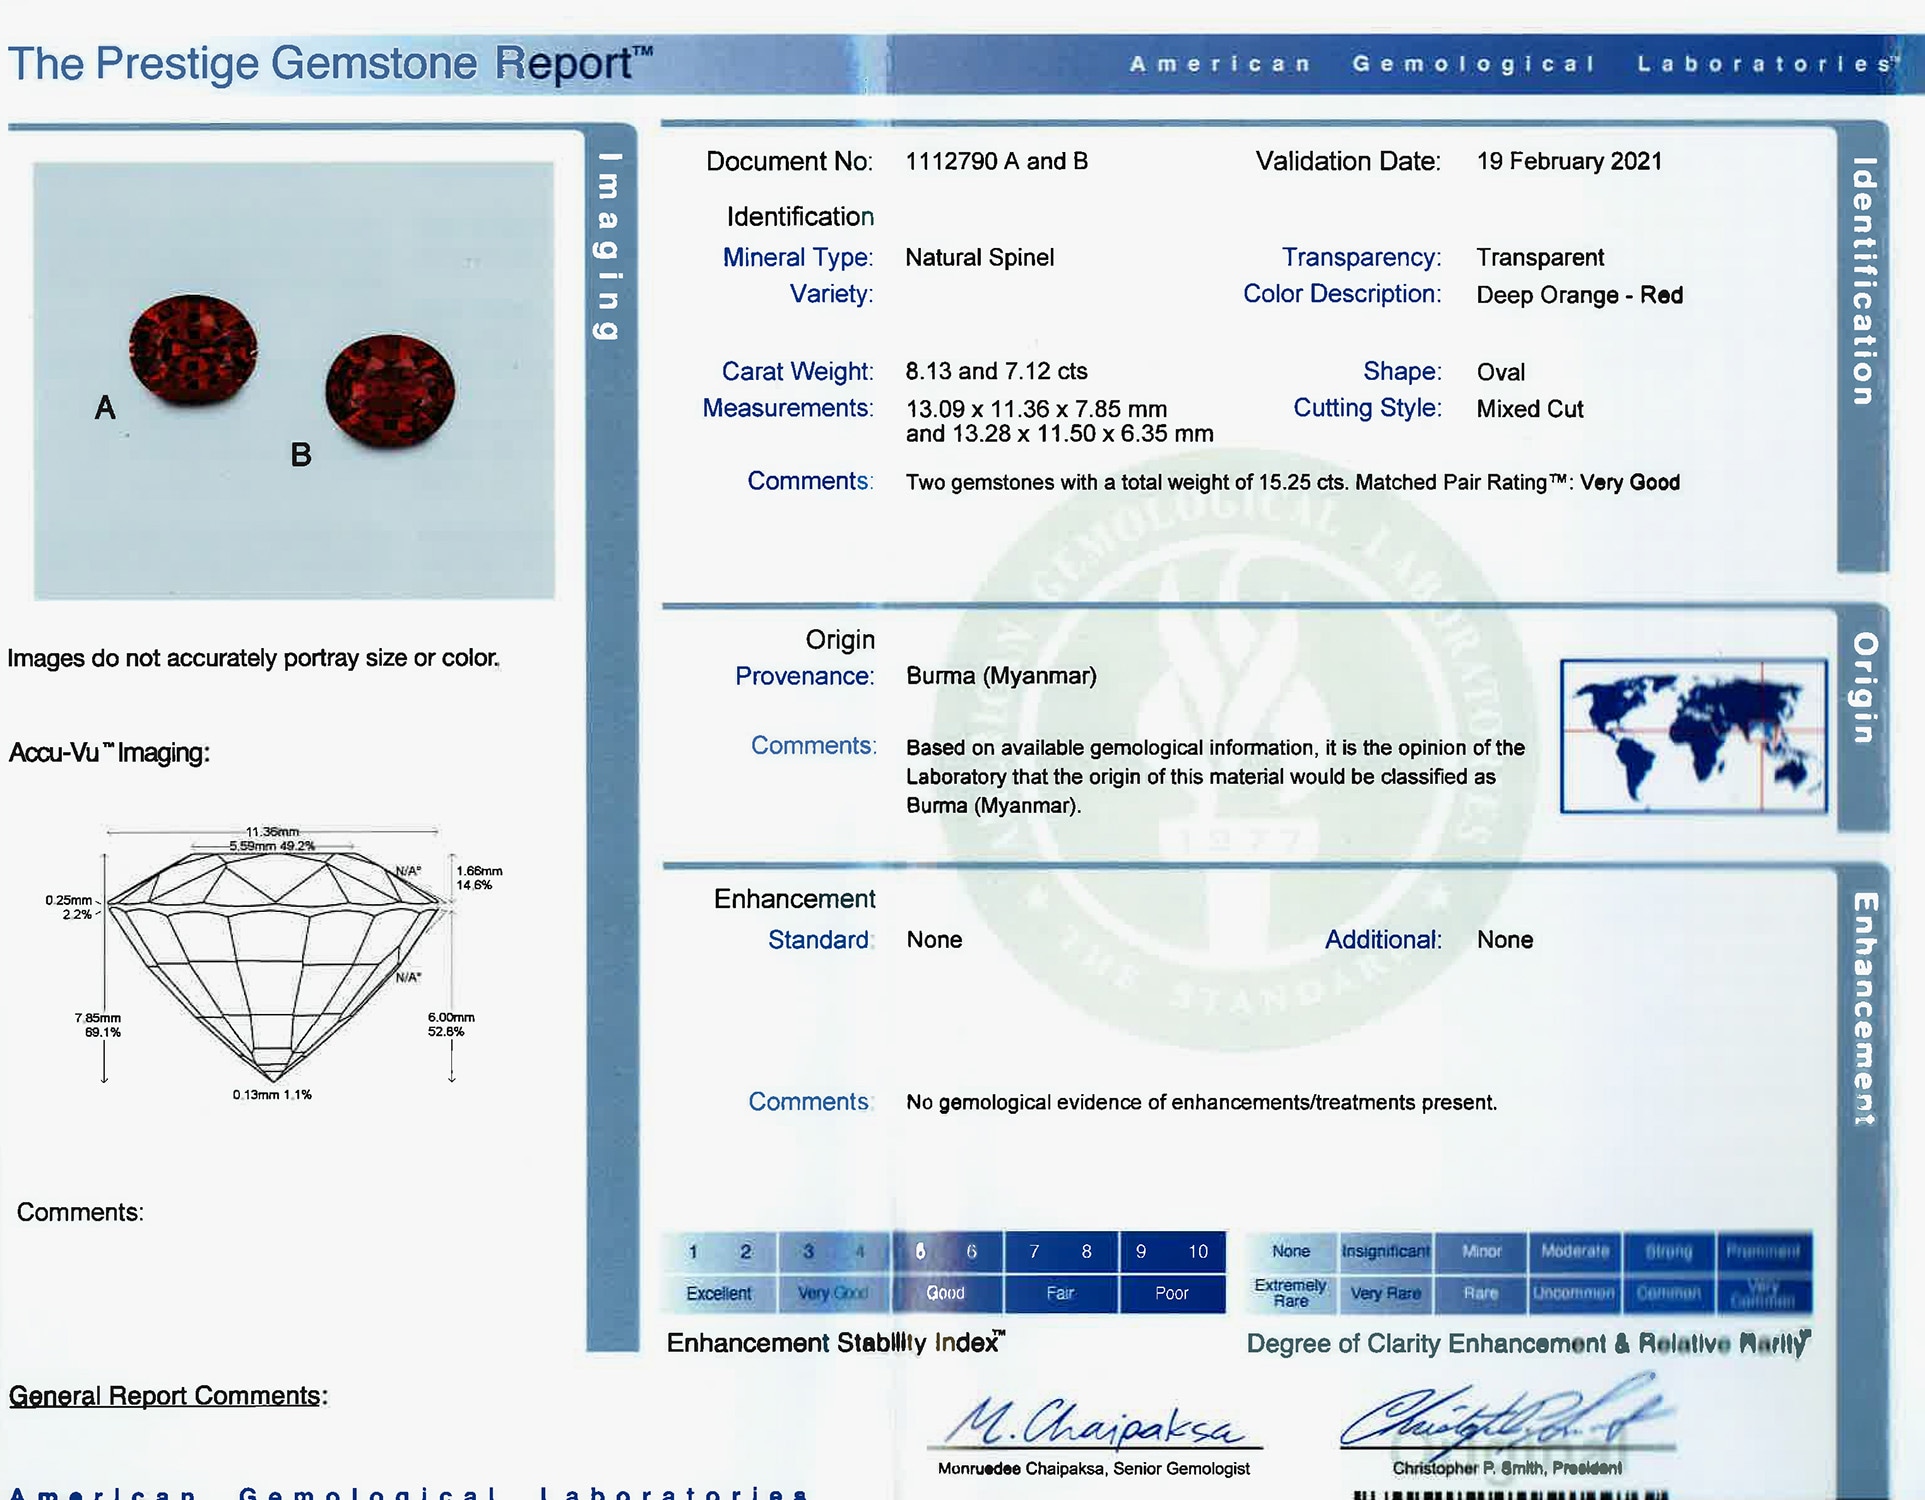The image size is (1925, 1500).
Task: Click the Extremely Rare rarity cell
Action: (1290, 1293)
